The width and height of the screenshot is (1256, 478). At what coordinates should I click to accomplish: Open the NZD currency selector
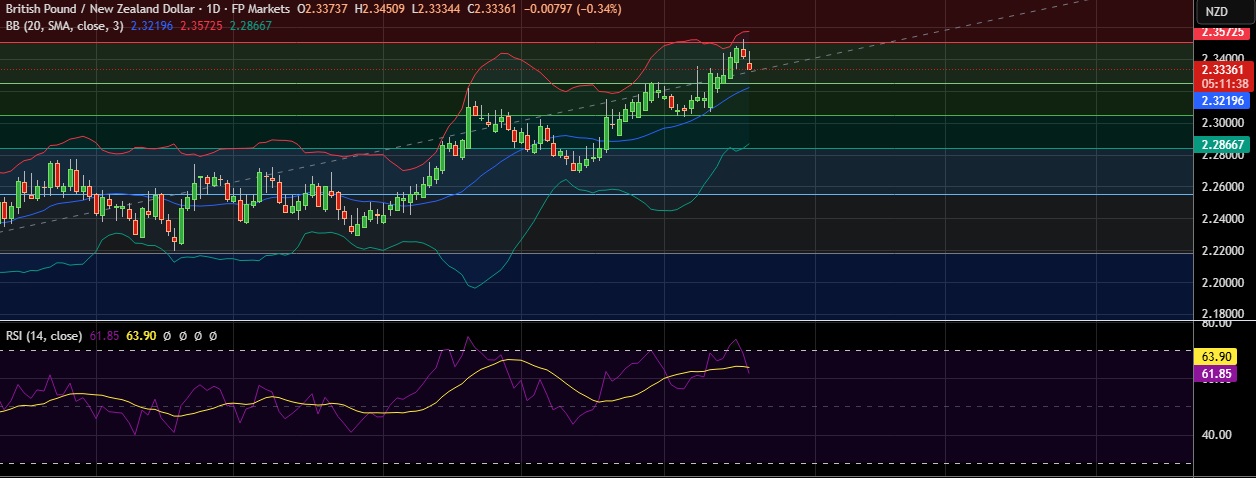point(1215,11)
